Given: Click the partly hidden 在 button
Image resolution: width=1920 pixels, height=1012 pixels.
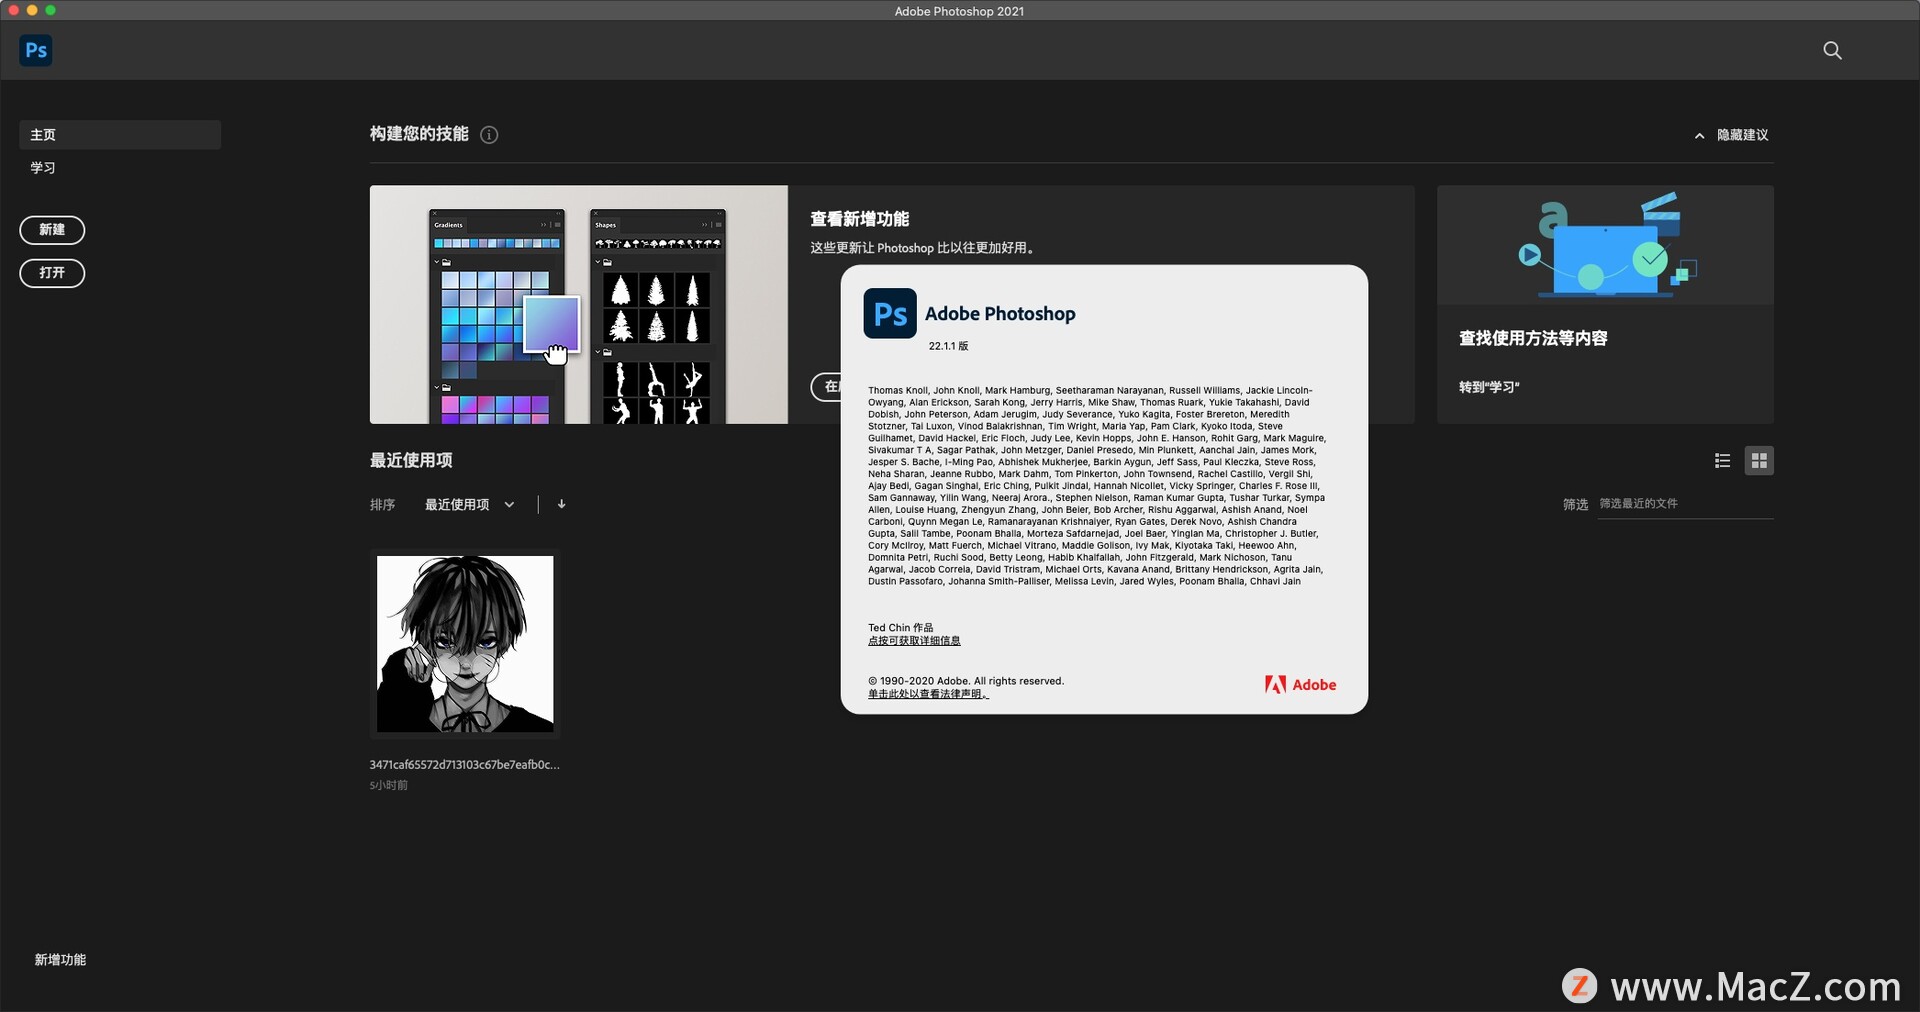Looking at the screenshot, I should pyautogui.click(x=826, y=387).
